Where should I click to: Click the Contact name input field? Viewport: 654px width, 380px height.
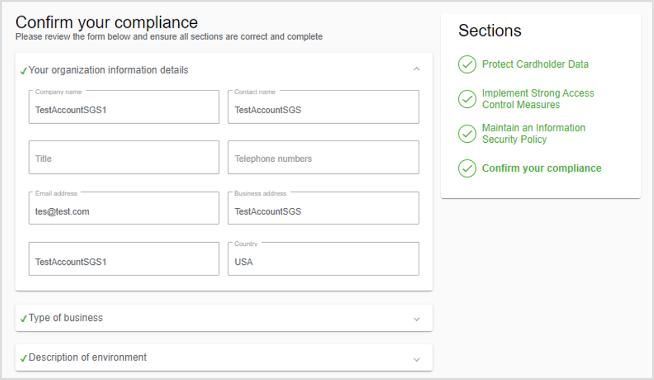(x=323, y=107)
